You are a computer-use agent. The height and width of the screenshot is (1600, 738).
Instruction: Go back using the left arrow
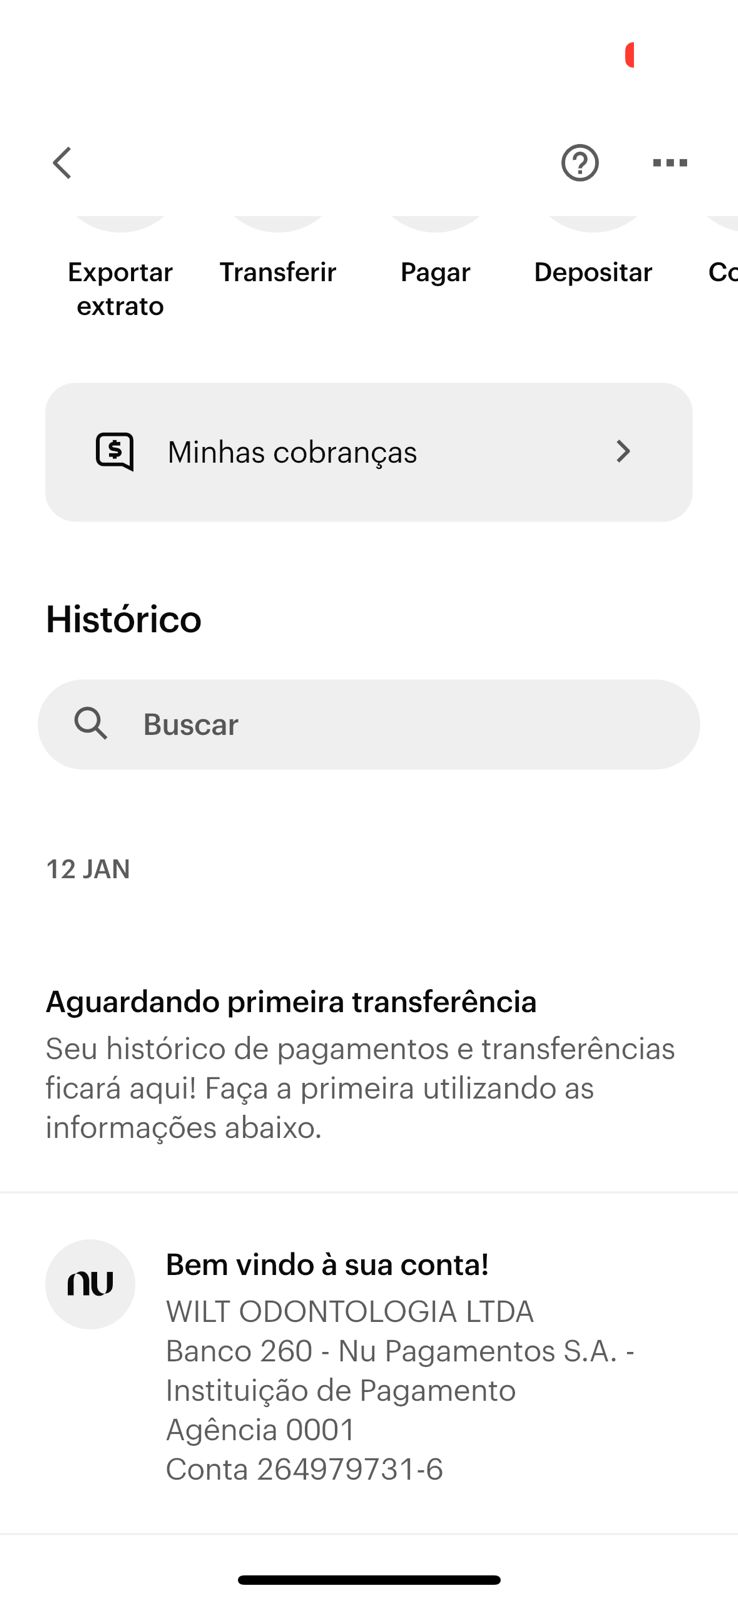(x=62, y=163)
